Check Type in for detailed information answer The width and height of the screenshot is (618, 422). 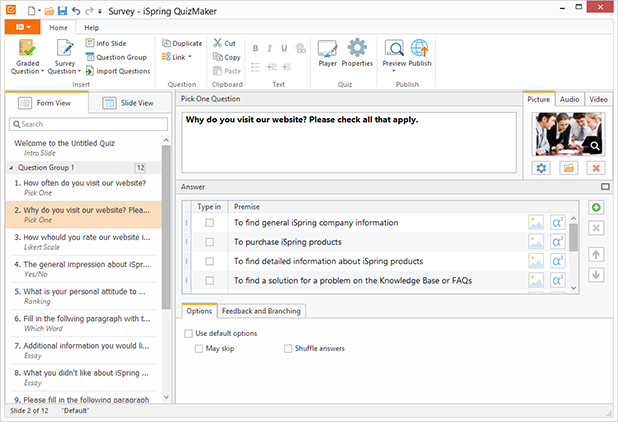click(210, 261)
